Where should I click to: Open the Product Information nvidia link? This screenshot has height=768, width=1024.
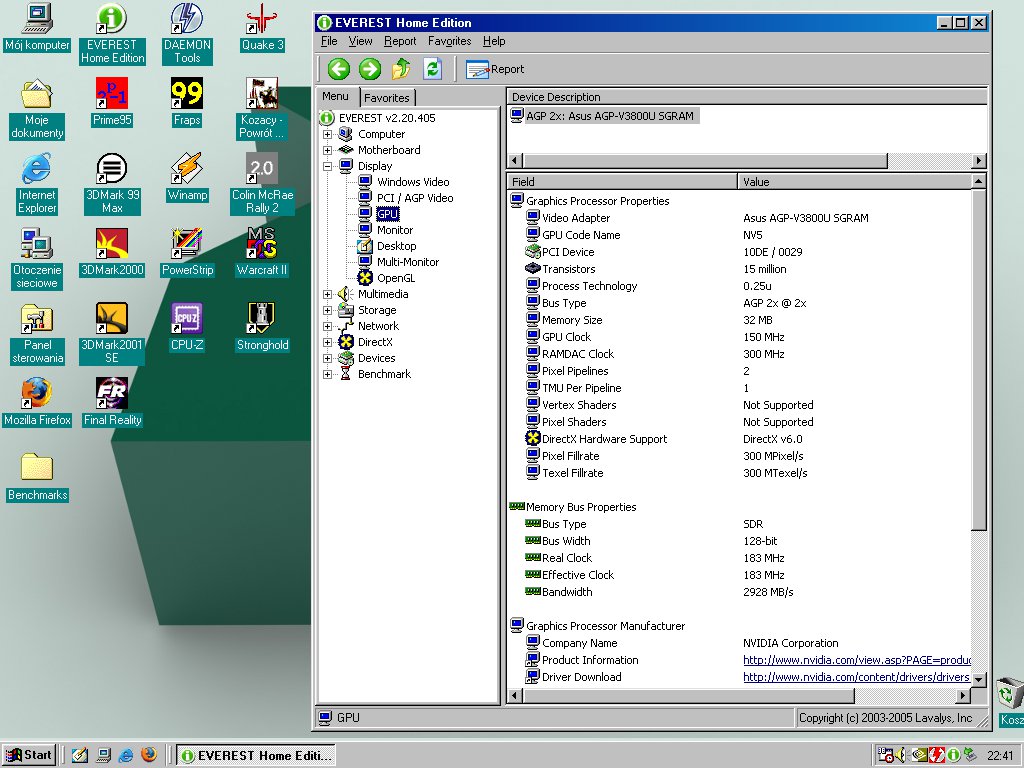tap(856, 660)
